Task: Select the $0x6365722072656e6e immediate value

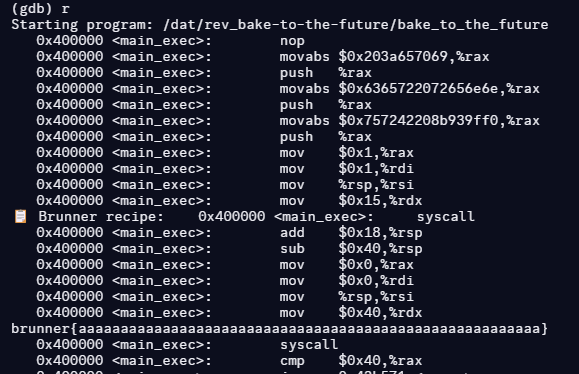Action: click(418, 89)
